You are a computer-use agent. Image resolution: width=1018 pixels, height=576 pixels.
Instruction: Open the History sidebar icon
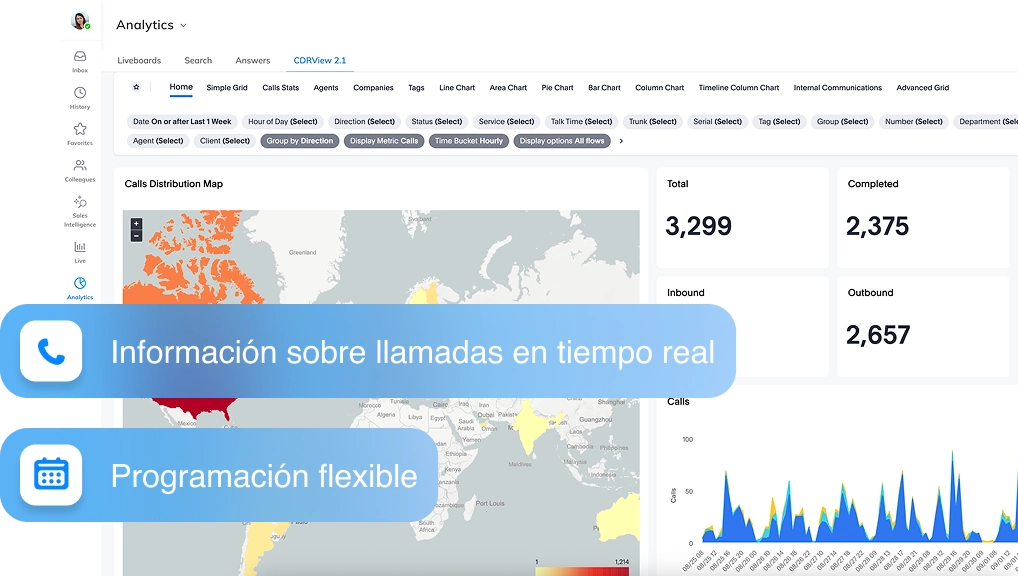80,93
